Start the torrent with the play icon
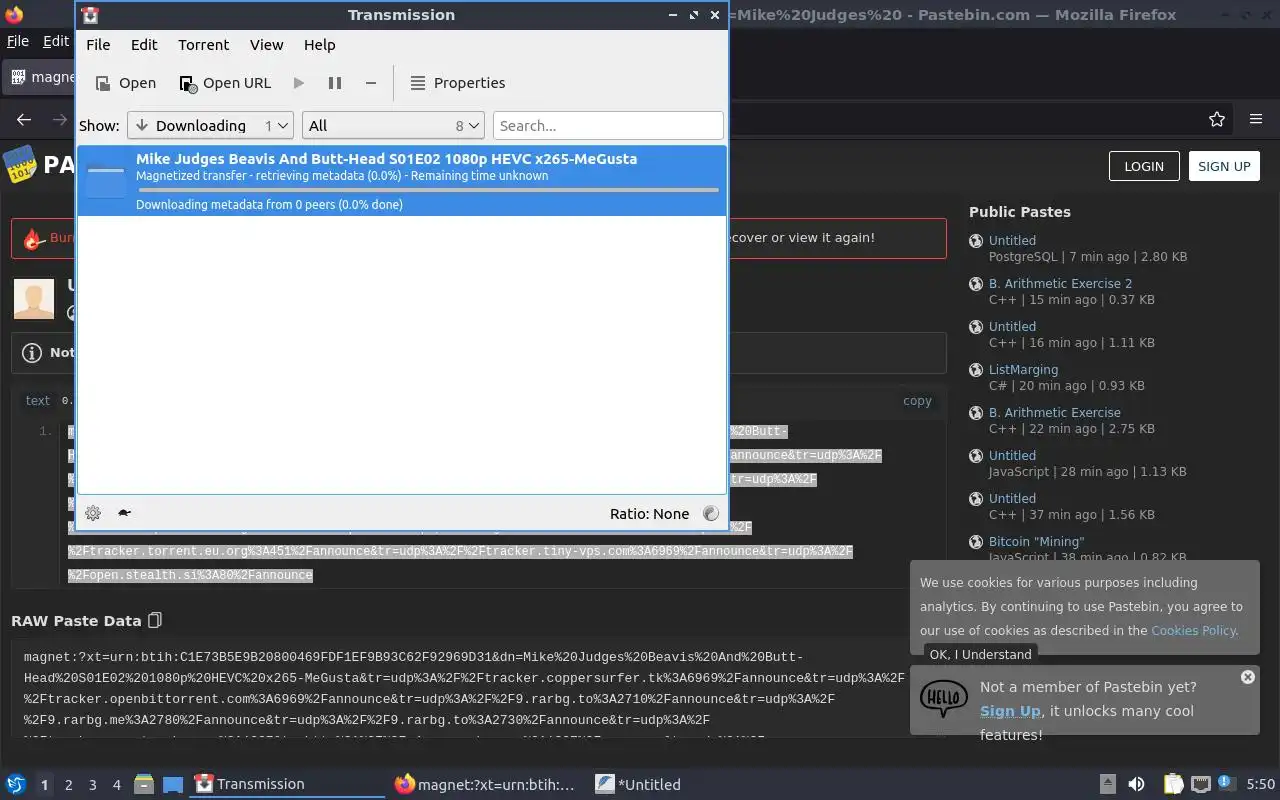Image resolution: width=1280 pixels, height=800 pixels. [x=298, y=83]
